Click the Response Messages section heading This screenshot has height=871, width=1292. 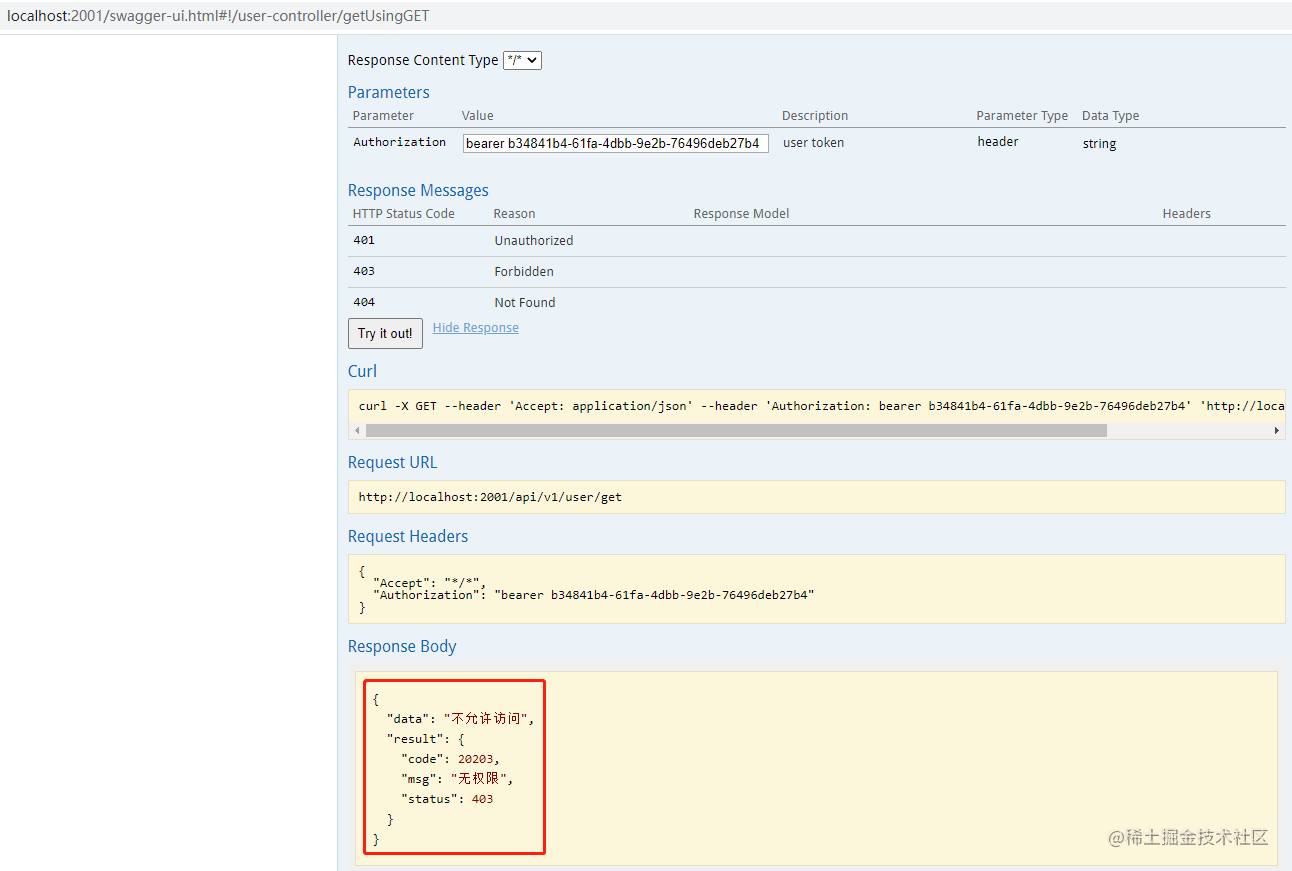point(418,190)
